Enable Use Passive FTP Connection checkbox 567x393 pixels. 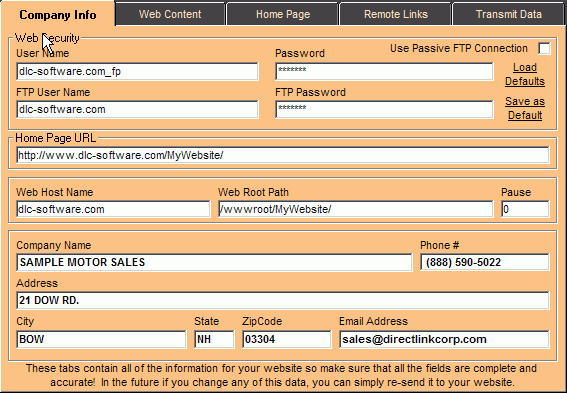[x=544, y=48]
